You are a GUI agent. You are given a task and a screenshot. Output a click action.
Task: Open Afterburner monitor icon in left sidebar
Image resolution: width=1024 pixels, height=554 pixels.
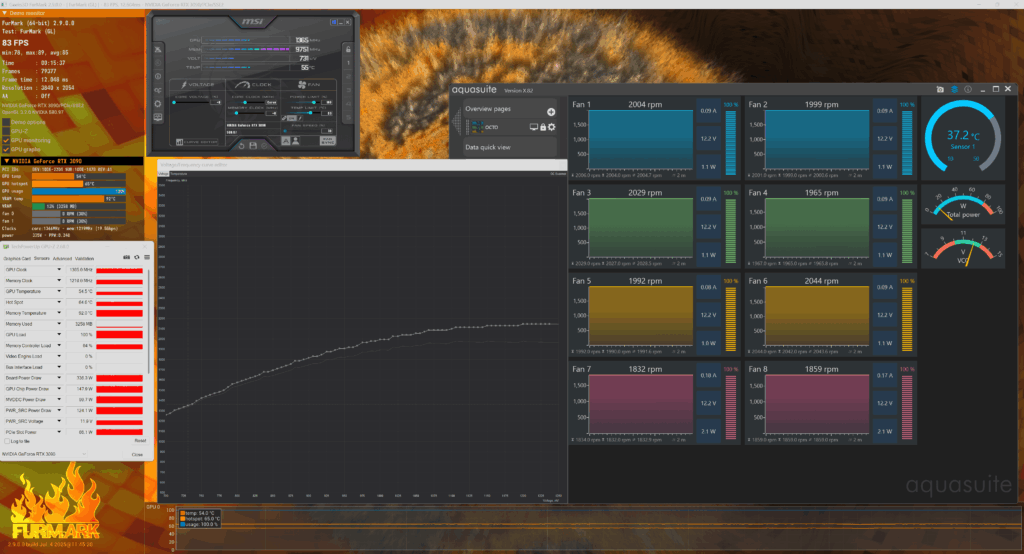tap(158, 117)
